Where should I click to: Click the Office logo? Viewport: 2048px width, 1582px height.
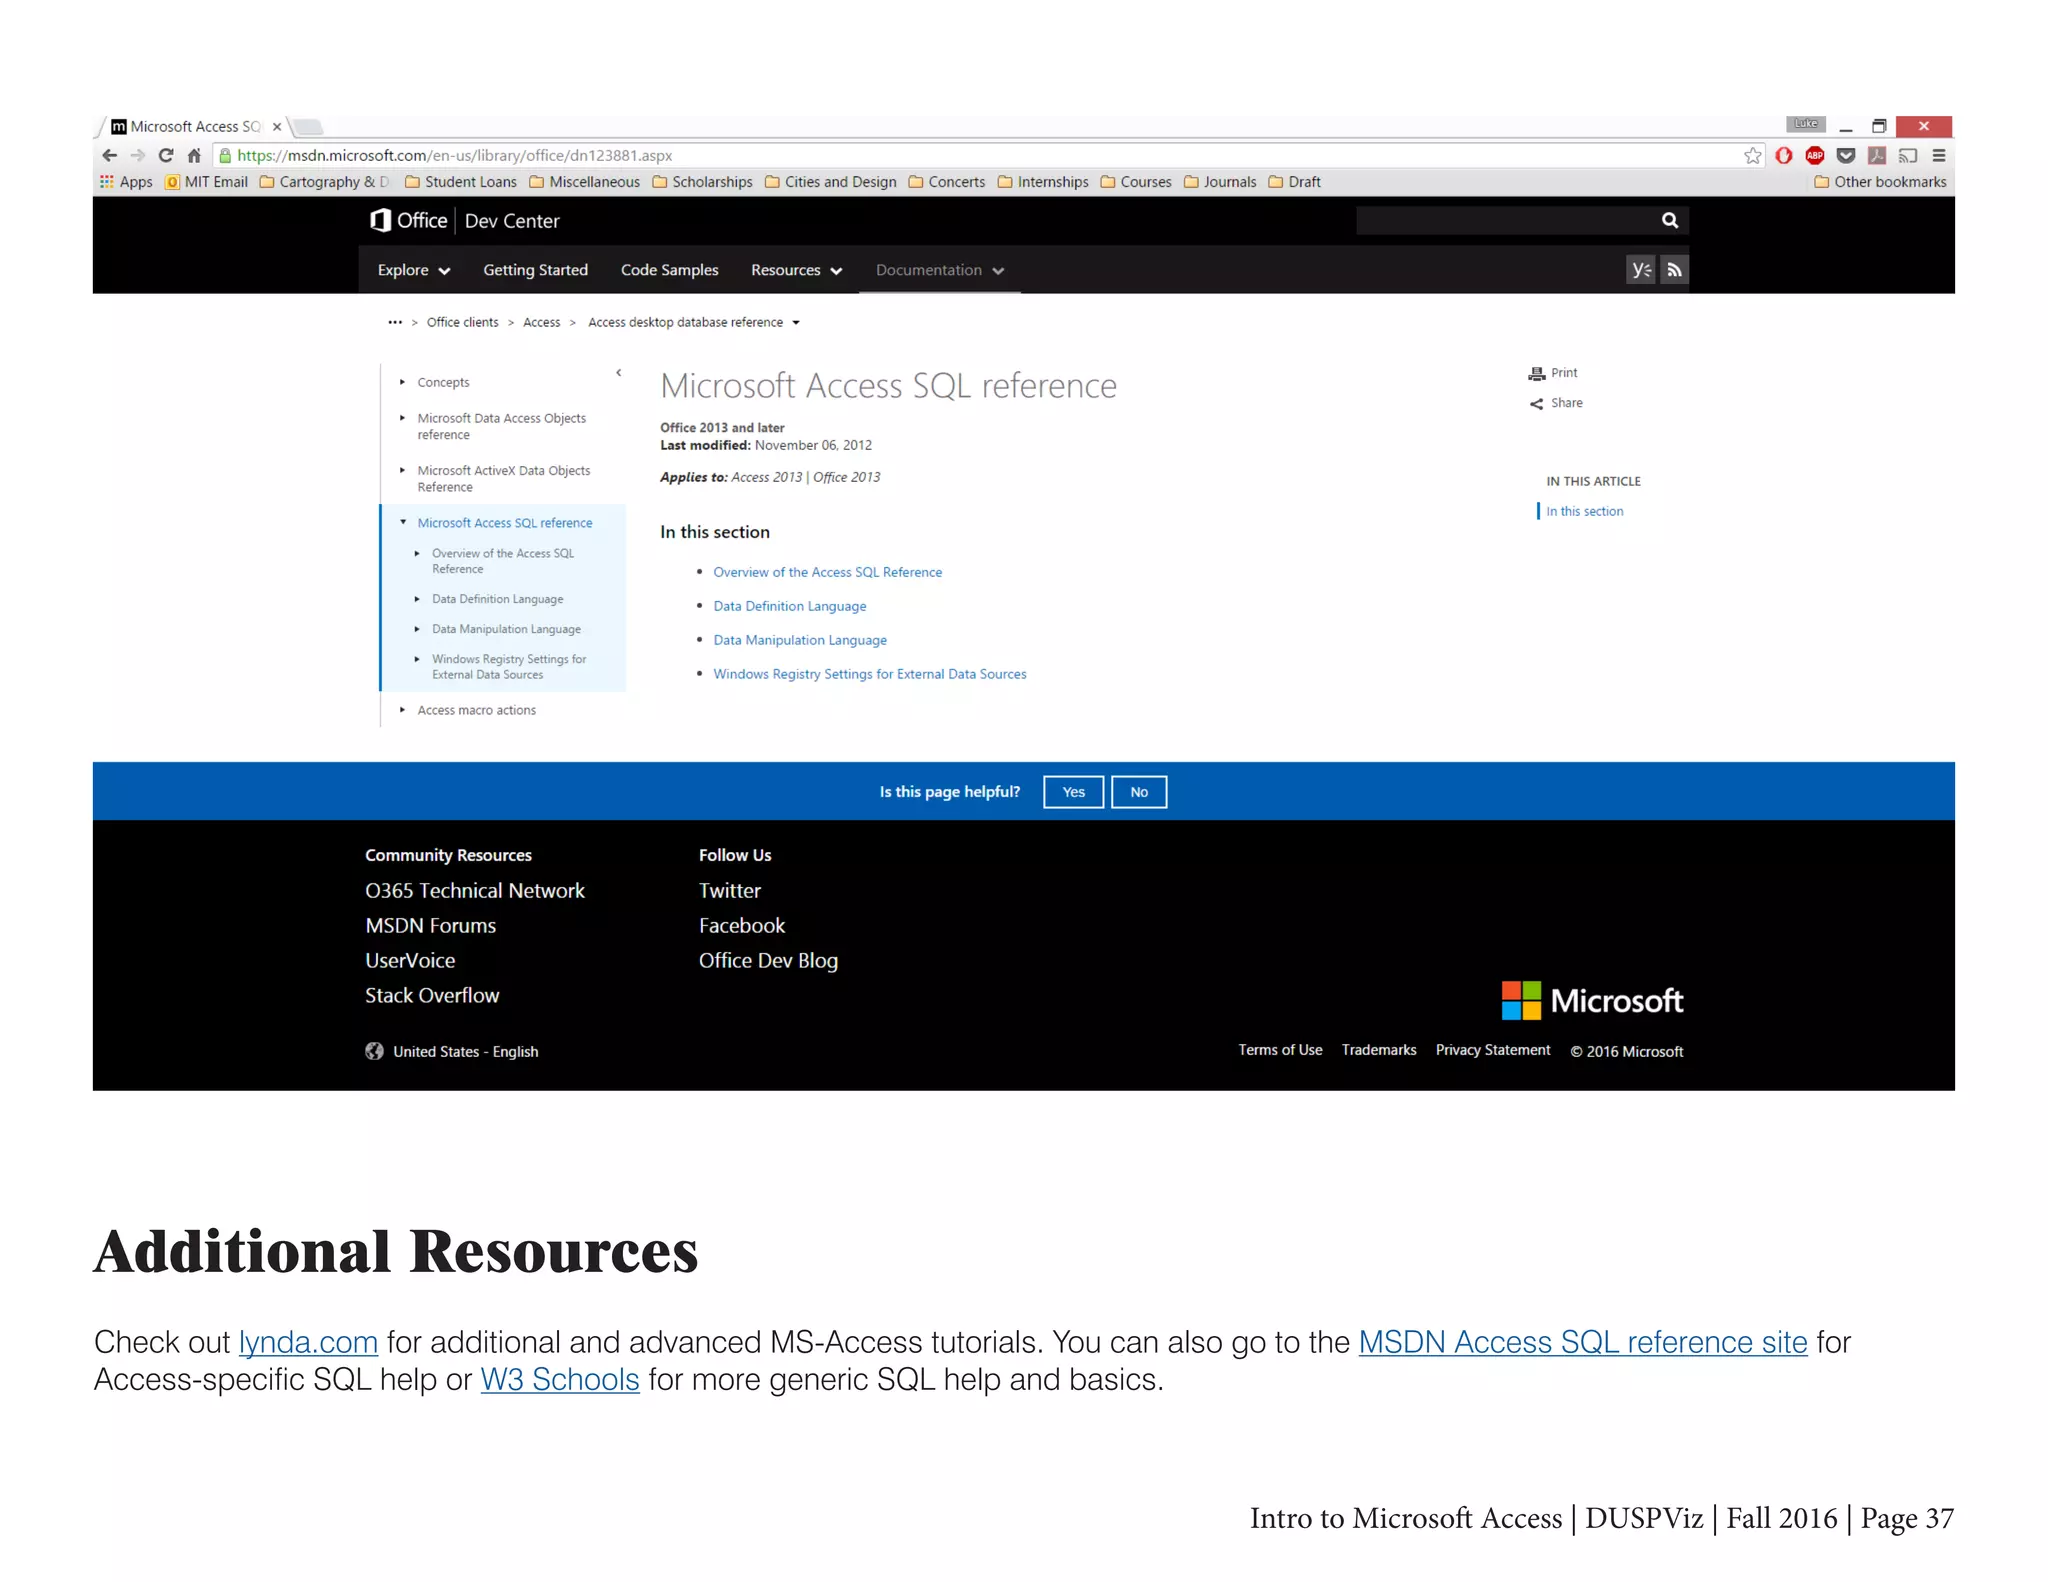point(408,220)
